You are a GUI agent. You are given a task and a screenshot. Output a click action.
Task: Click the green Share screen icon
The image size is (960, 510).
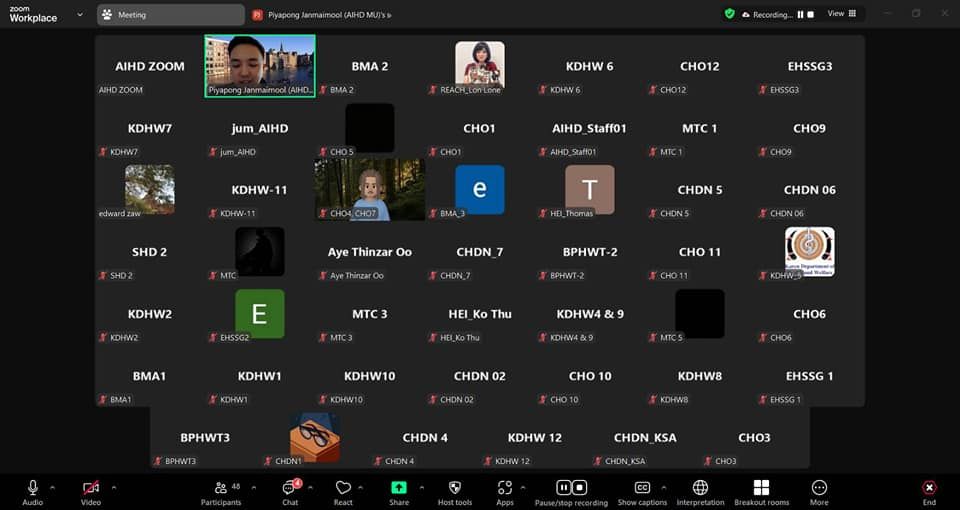click(399, 489)
